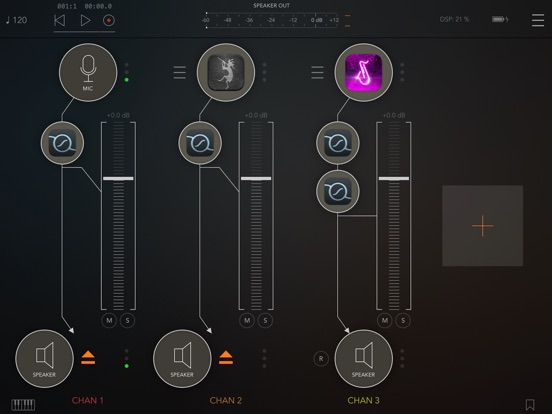Expand the orange eject arrow on Chan 1

coord(88,358)
